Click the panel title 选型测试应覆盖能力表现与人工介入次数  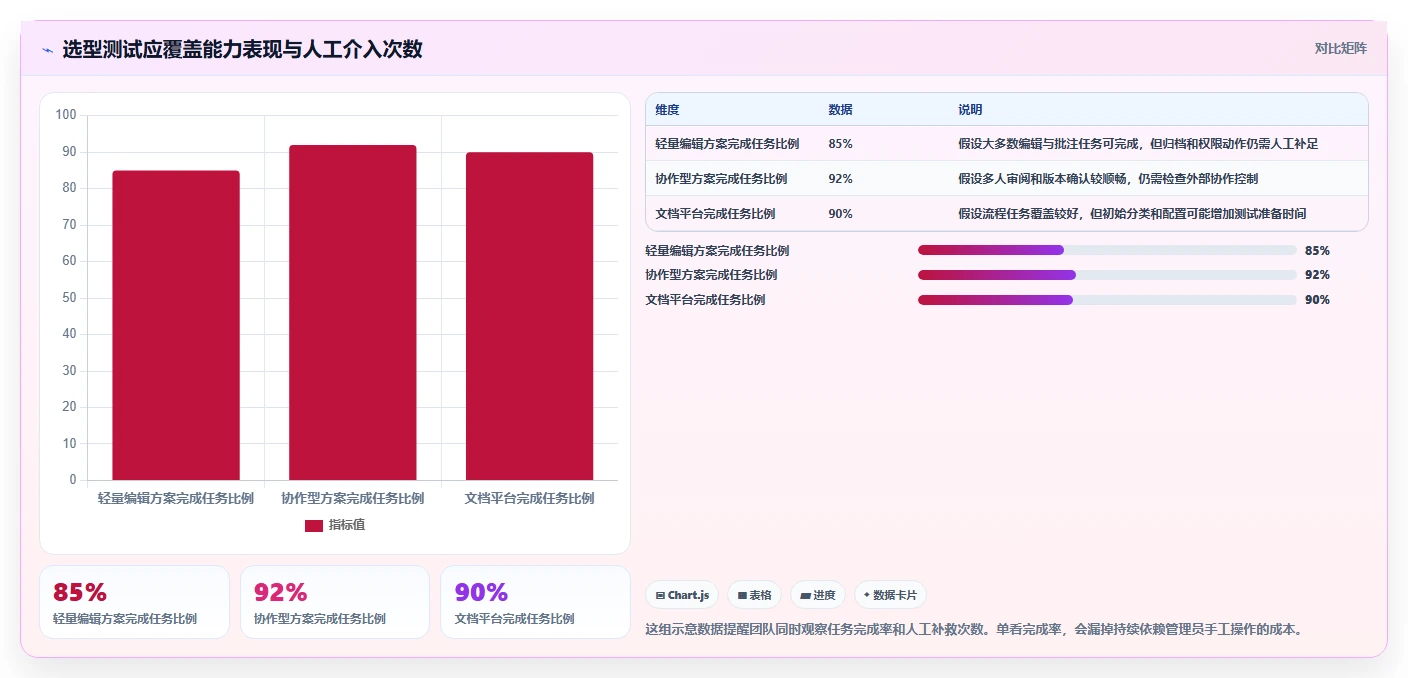[242, 49]
